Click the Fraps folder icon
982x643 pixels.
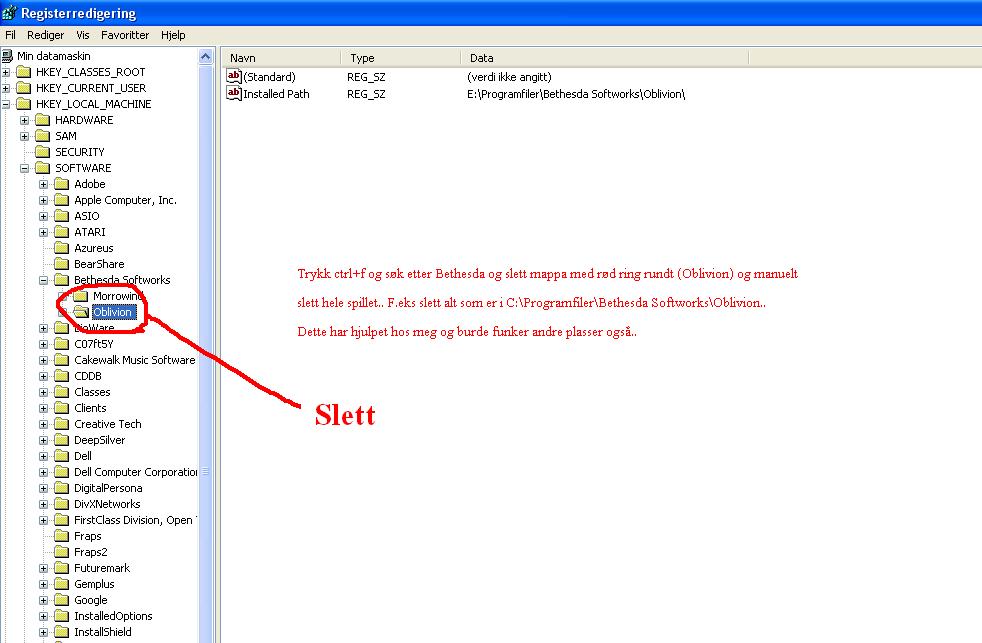click(x=62, y=536)
